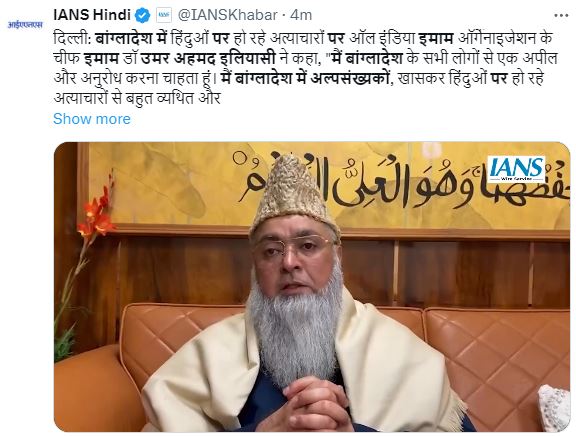Click the blue verified checkmark badge

click(143, 15)
